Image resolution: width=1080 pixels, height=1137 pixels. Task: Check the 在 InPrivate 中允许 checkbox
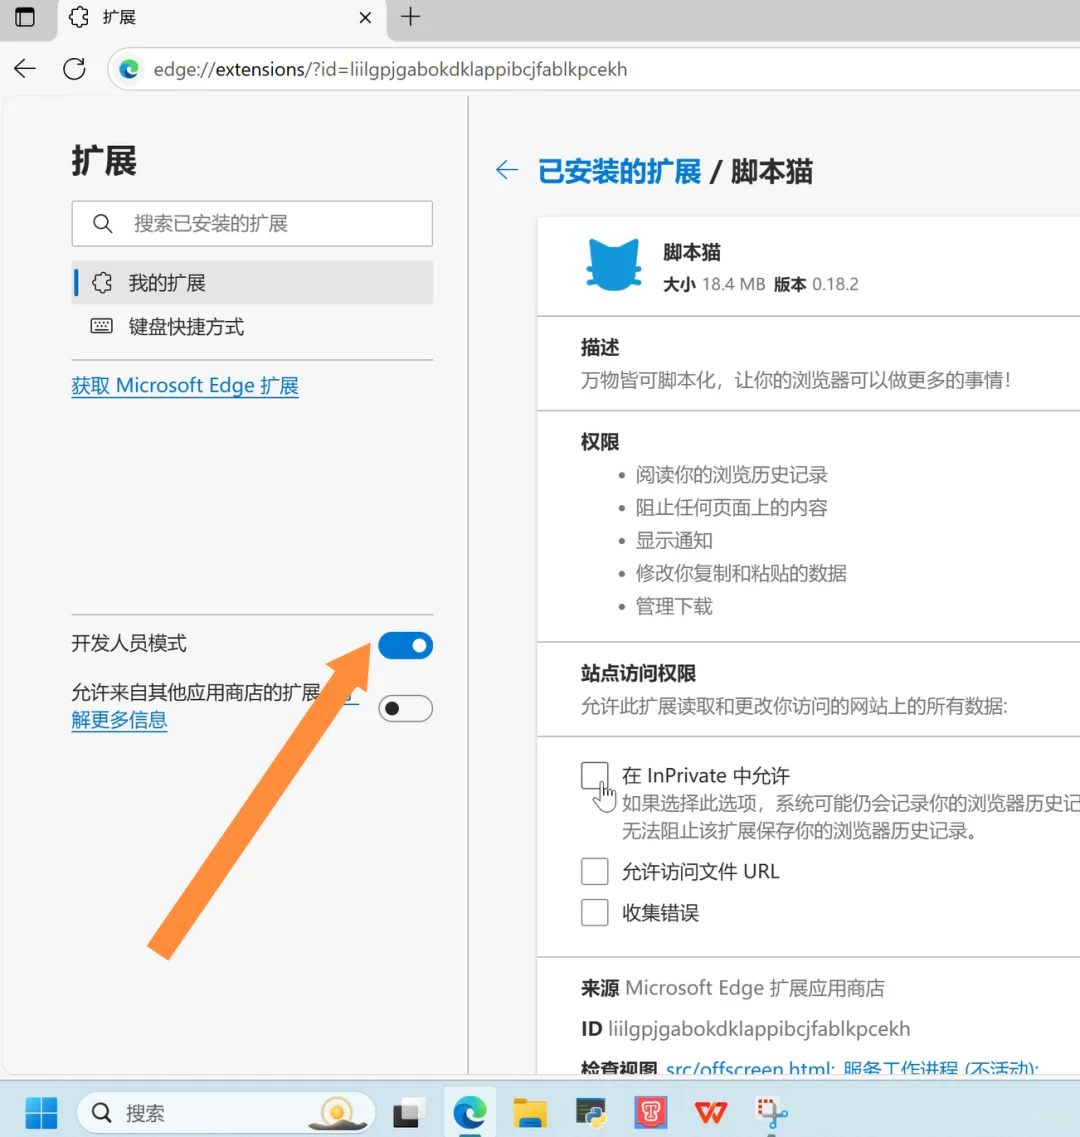click(x=594, y=775)
